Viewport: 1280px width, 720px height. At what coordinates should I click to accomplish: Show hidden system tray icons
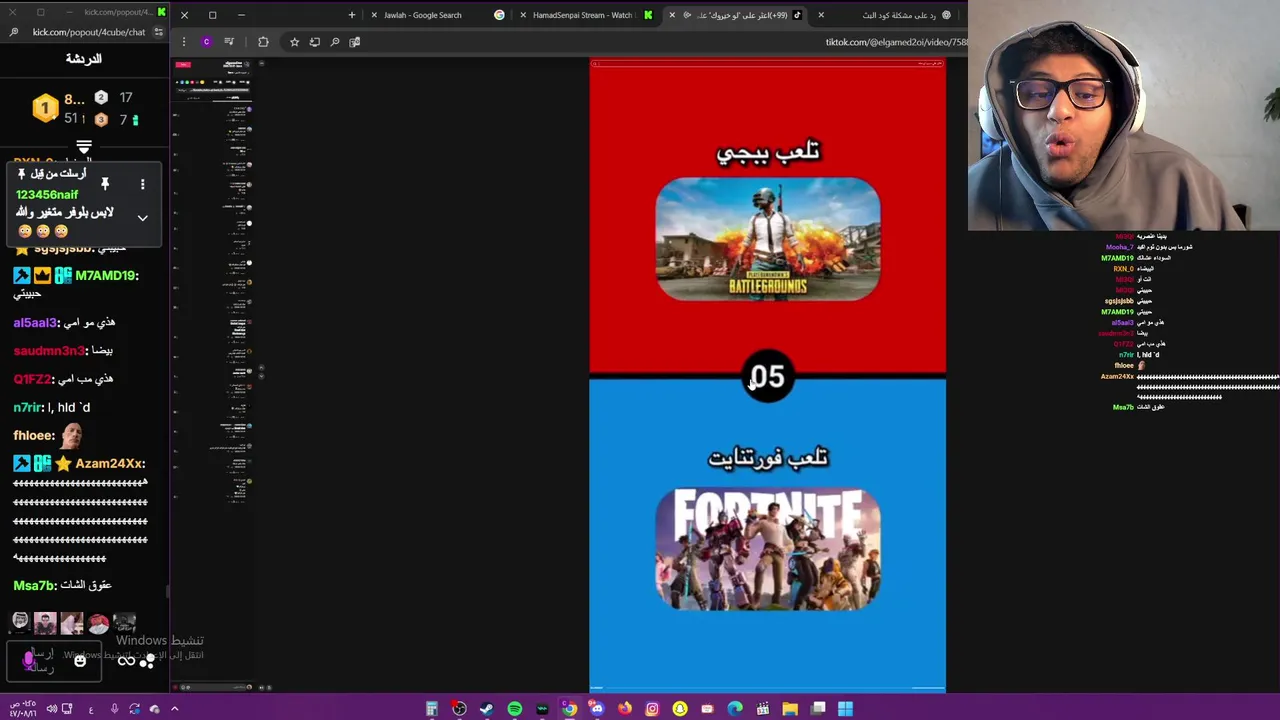174,709
